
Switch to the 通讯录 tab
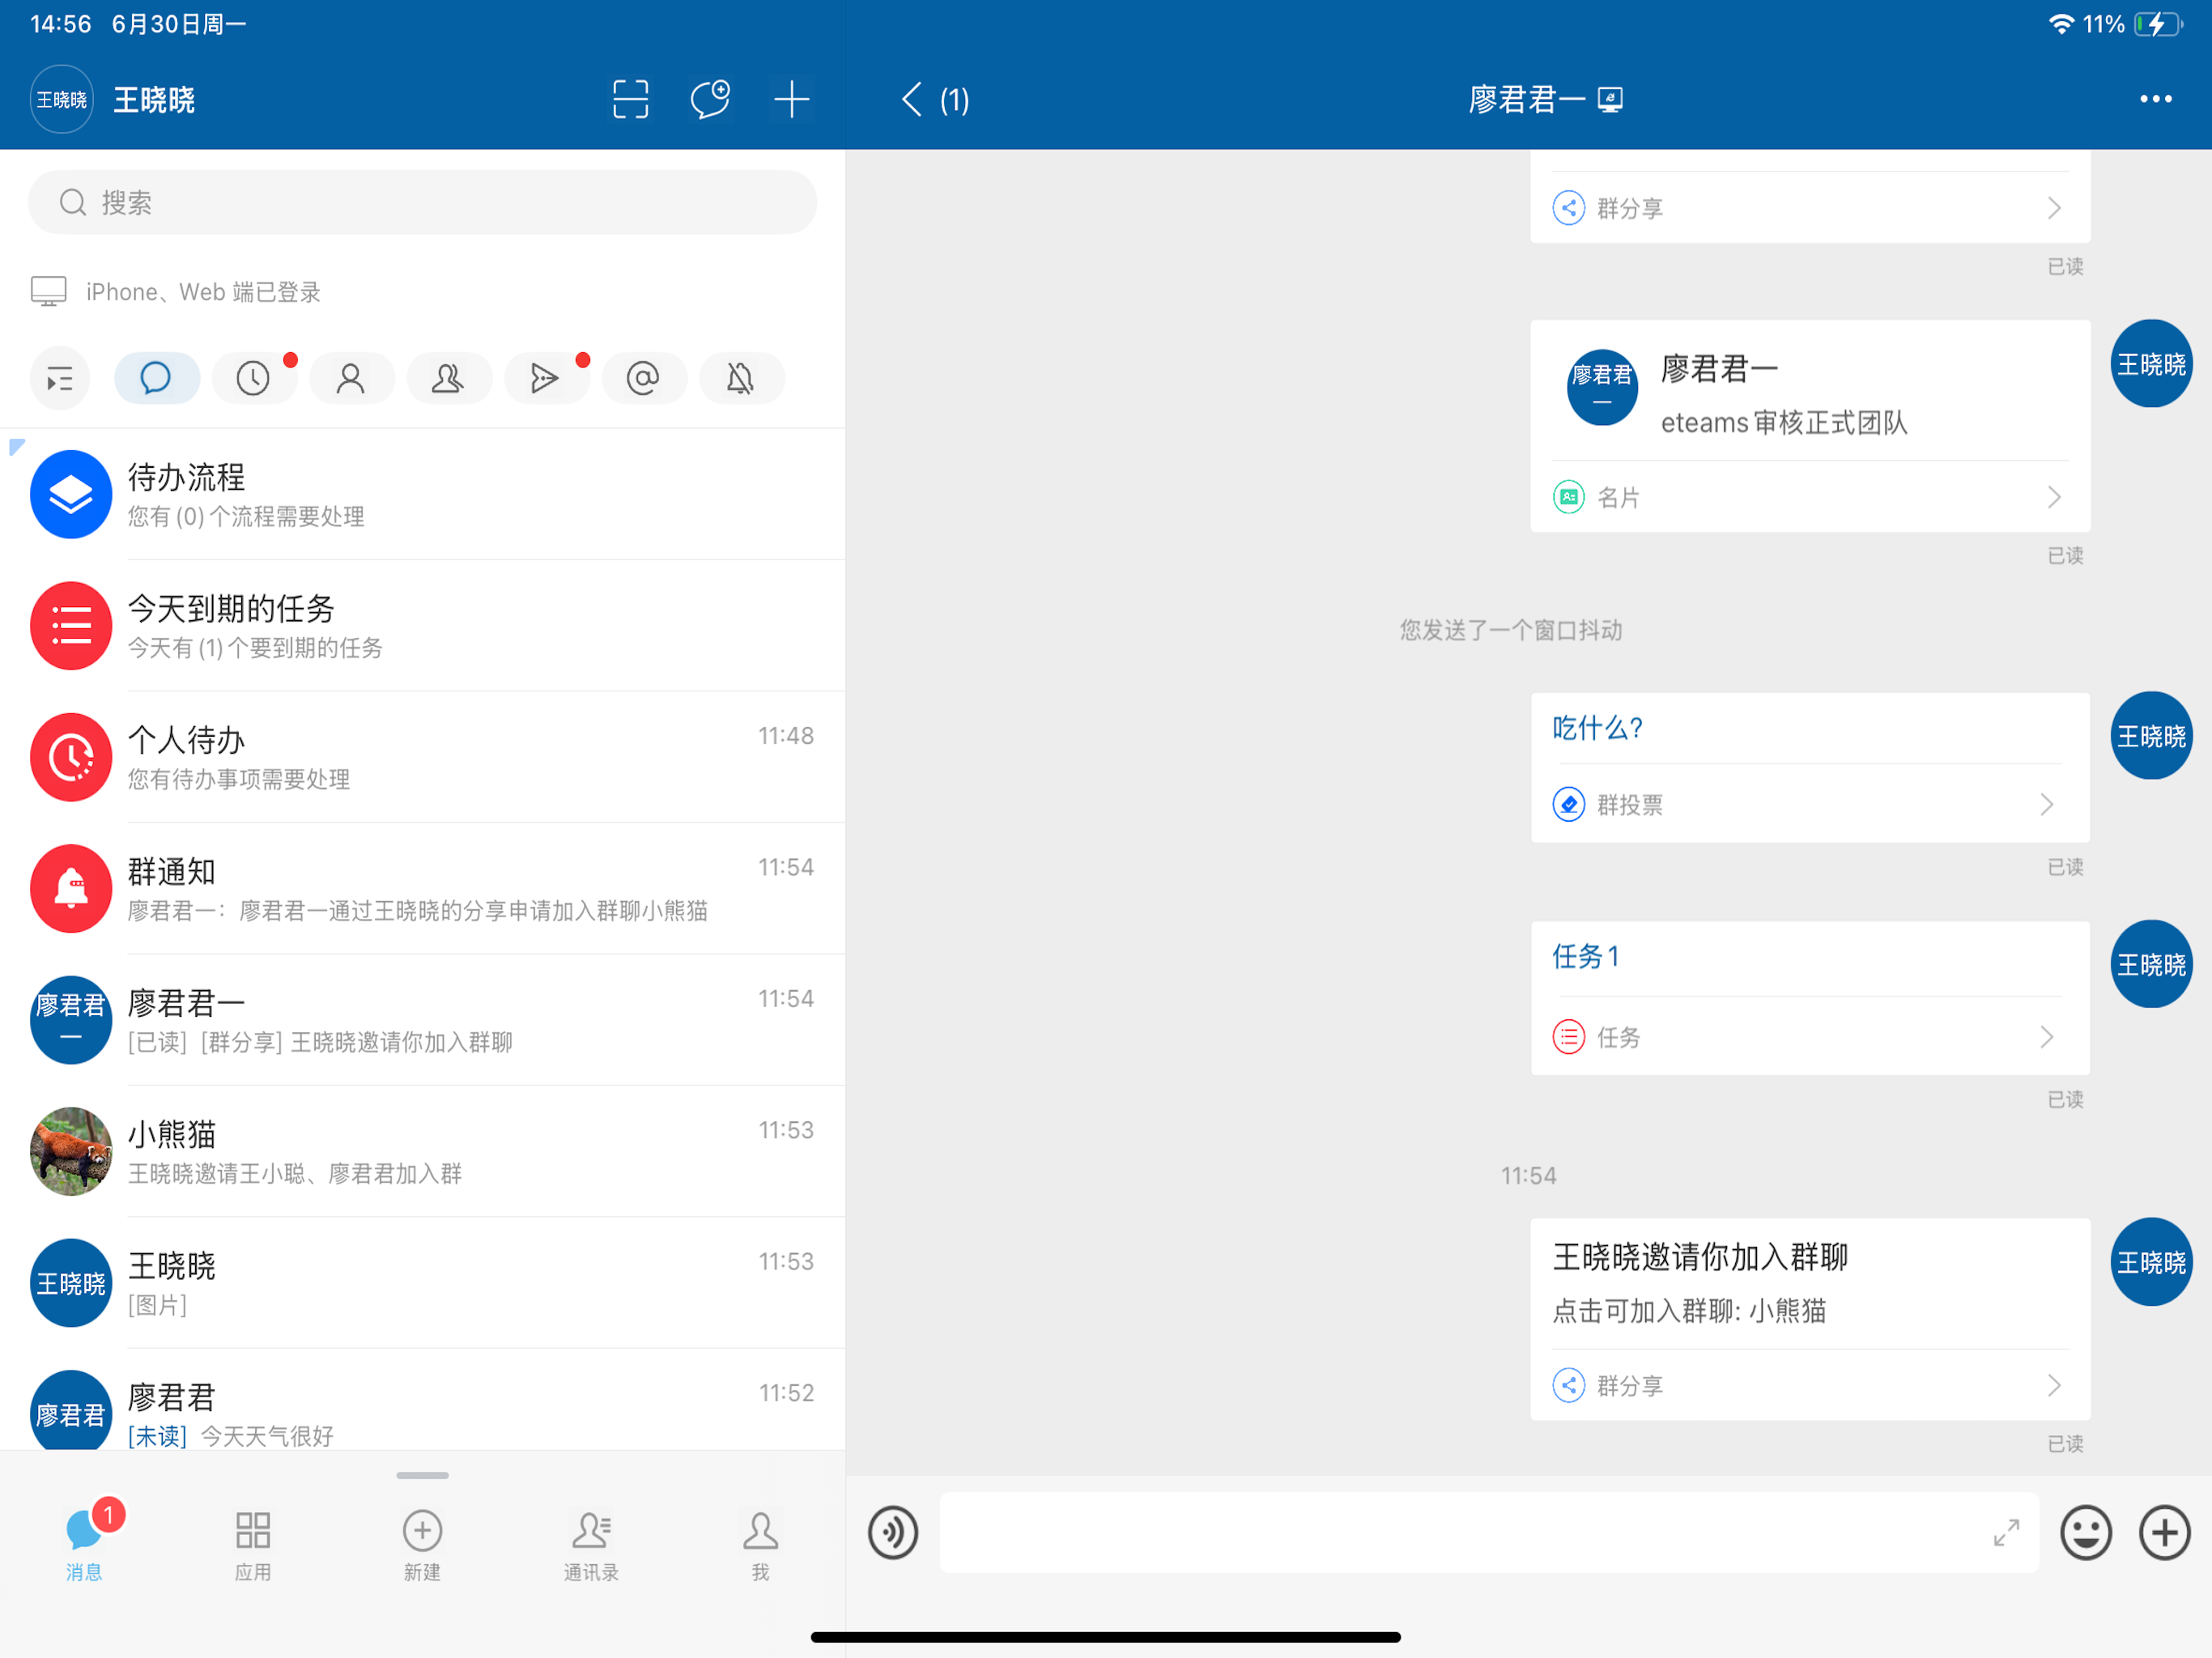(591, 1545)
